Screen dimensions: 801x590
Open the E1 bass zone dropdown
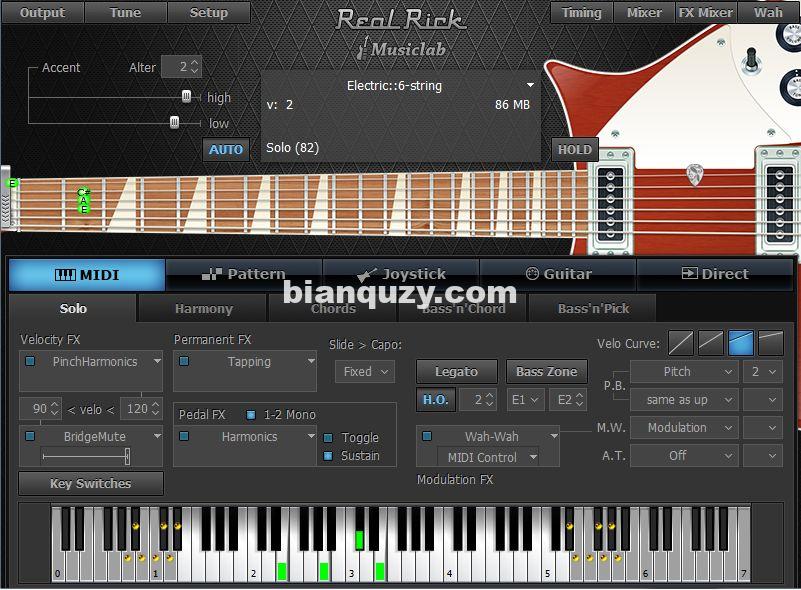pos(526,399)
